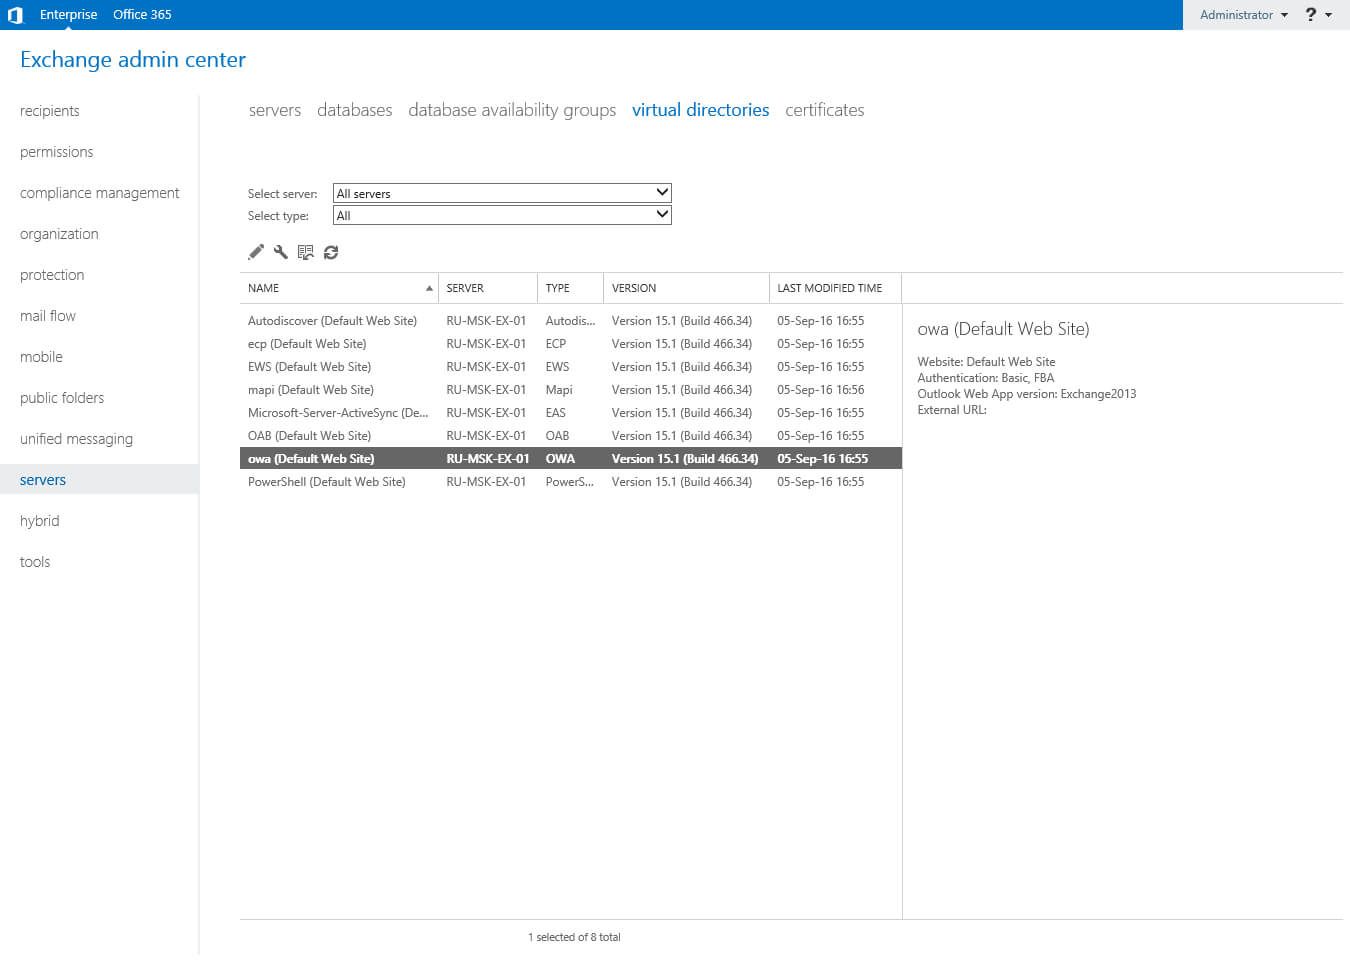Image resolution: width=1350 pixels, height=970 pixels.
Task: Expand the Select type dropdown
Action: [502, 215]
